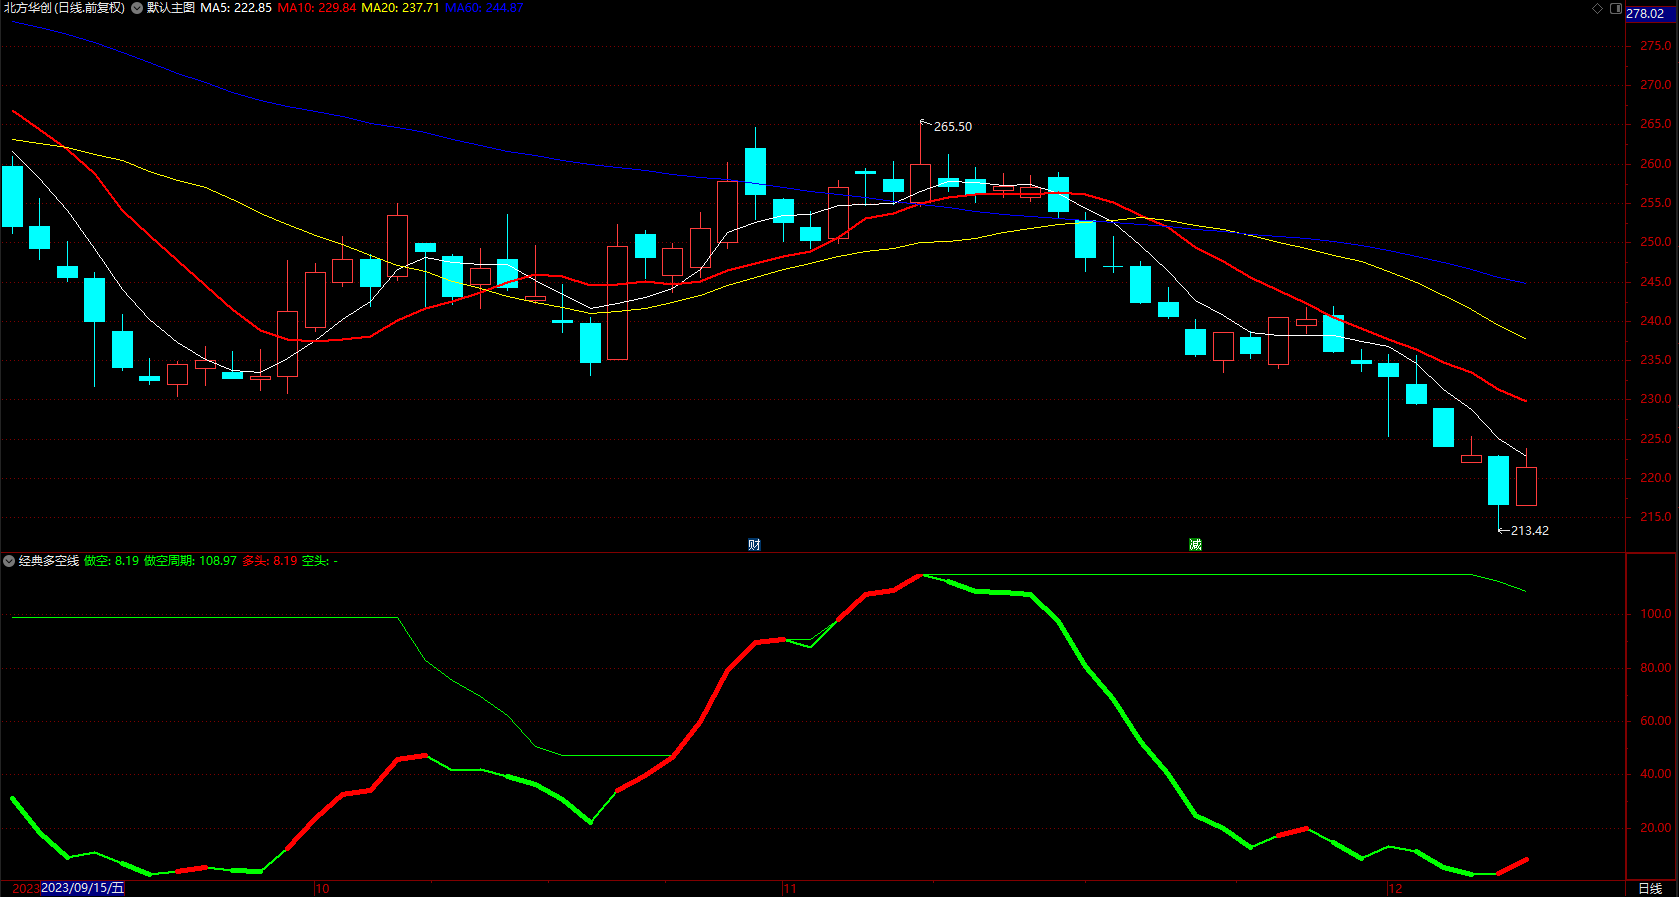Click the 做空周期 value label

190,561
